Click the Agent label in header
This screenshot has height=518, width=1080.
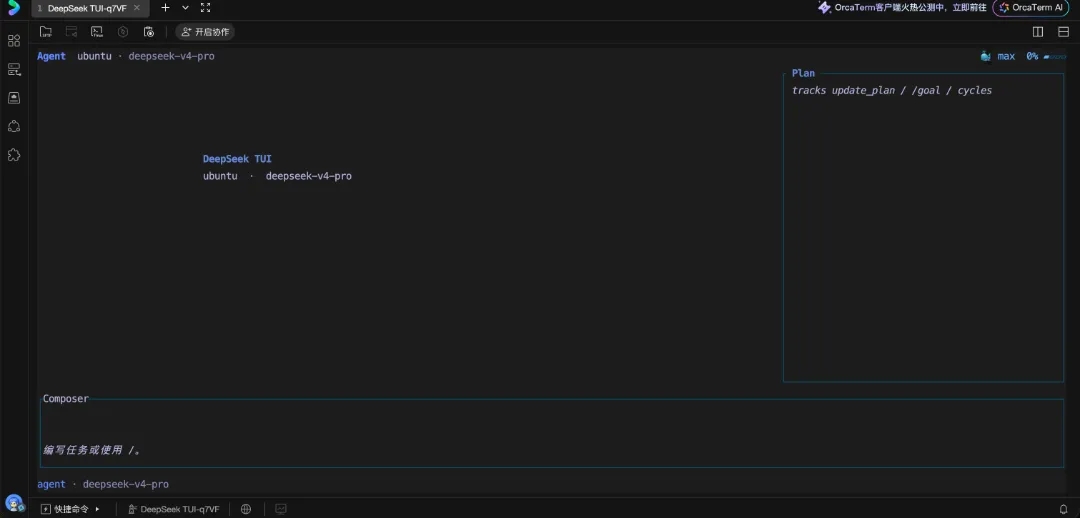52,56
